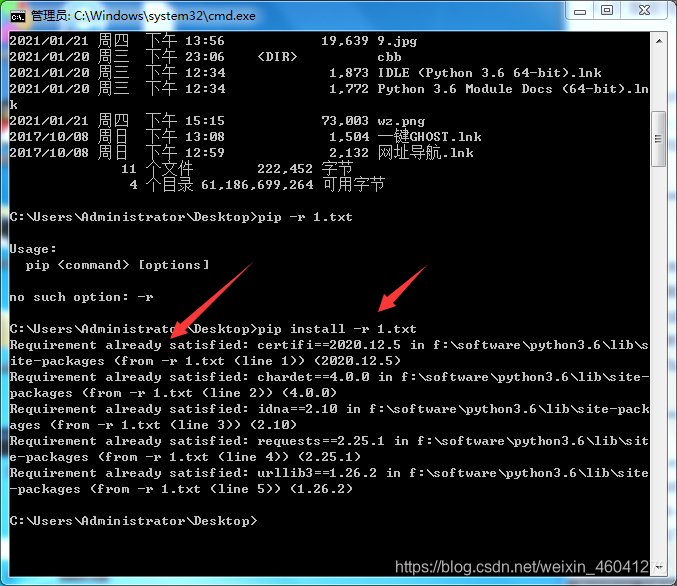Click the 73,003 file size value

[345, 121]
